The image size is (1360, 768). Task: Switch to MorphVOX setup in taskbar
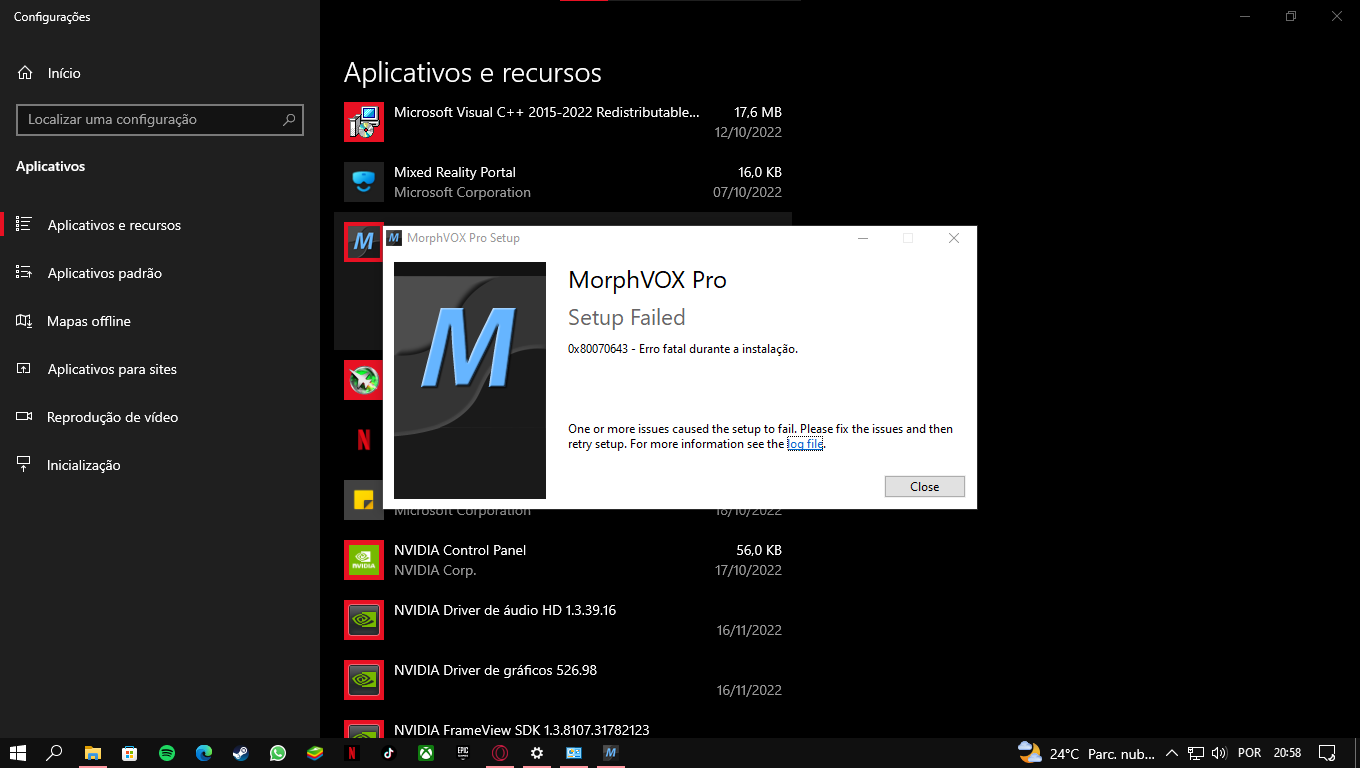coord(611,753)
